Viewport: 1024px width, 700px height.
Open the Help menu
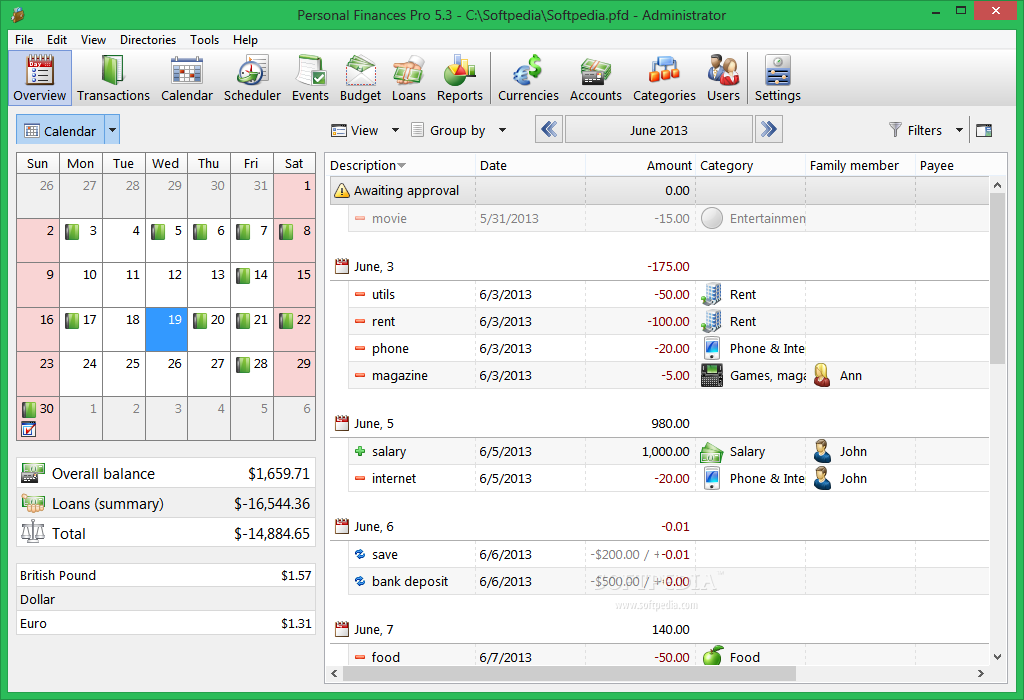[x=246, y=40]
